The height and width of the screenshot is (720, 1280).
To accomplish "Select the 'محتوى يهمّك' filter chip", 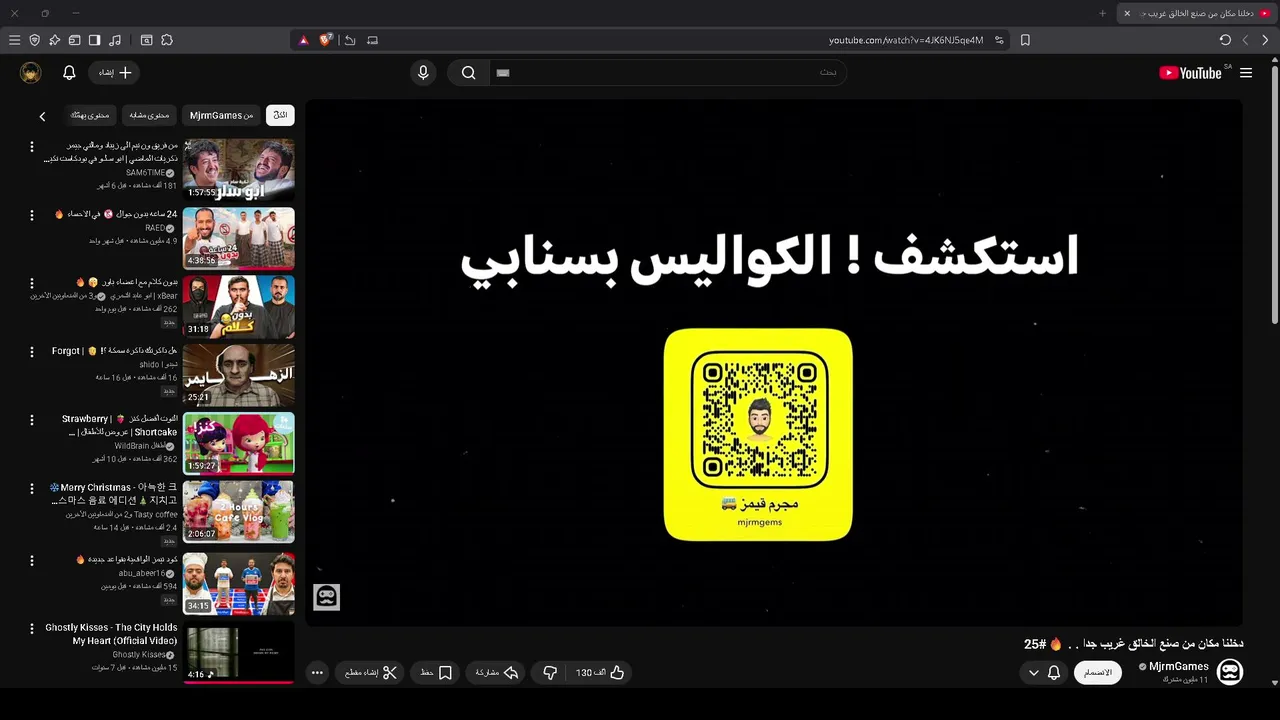I will coord(90,115).
